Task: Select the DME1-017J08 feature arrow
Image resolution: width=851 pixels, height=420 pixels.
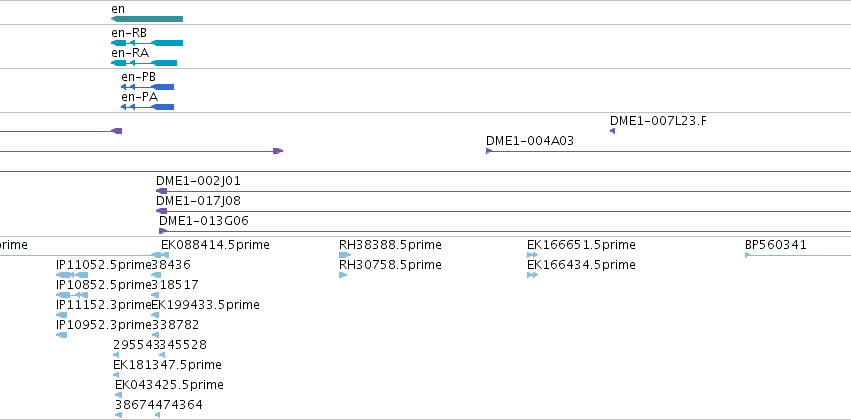Action: click(161, 211)
